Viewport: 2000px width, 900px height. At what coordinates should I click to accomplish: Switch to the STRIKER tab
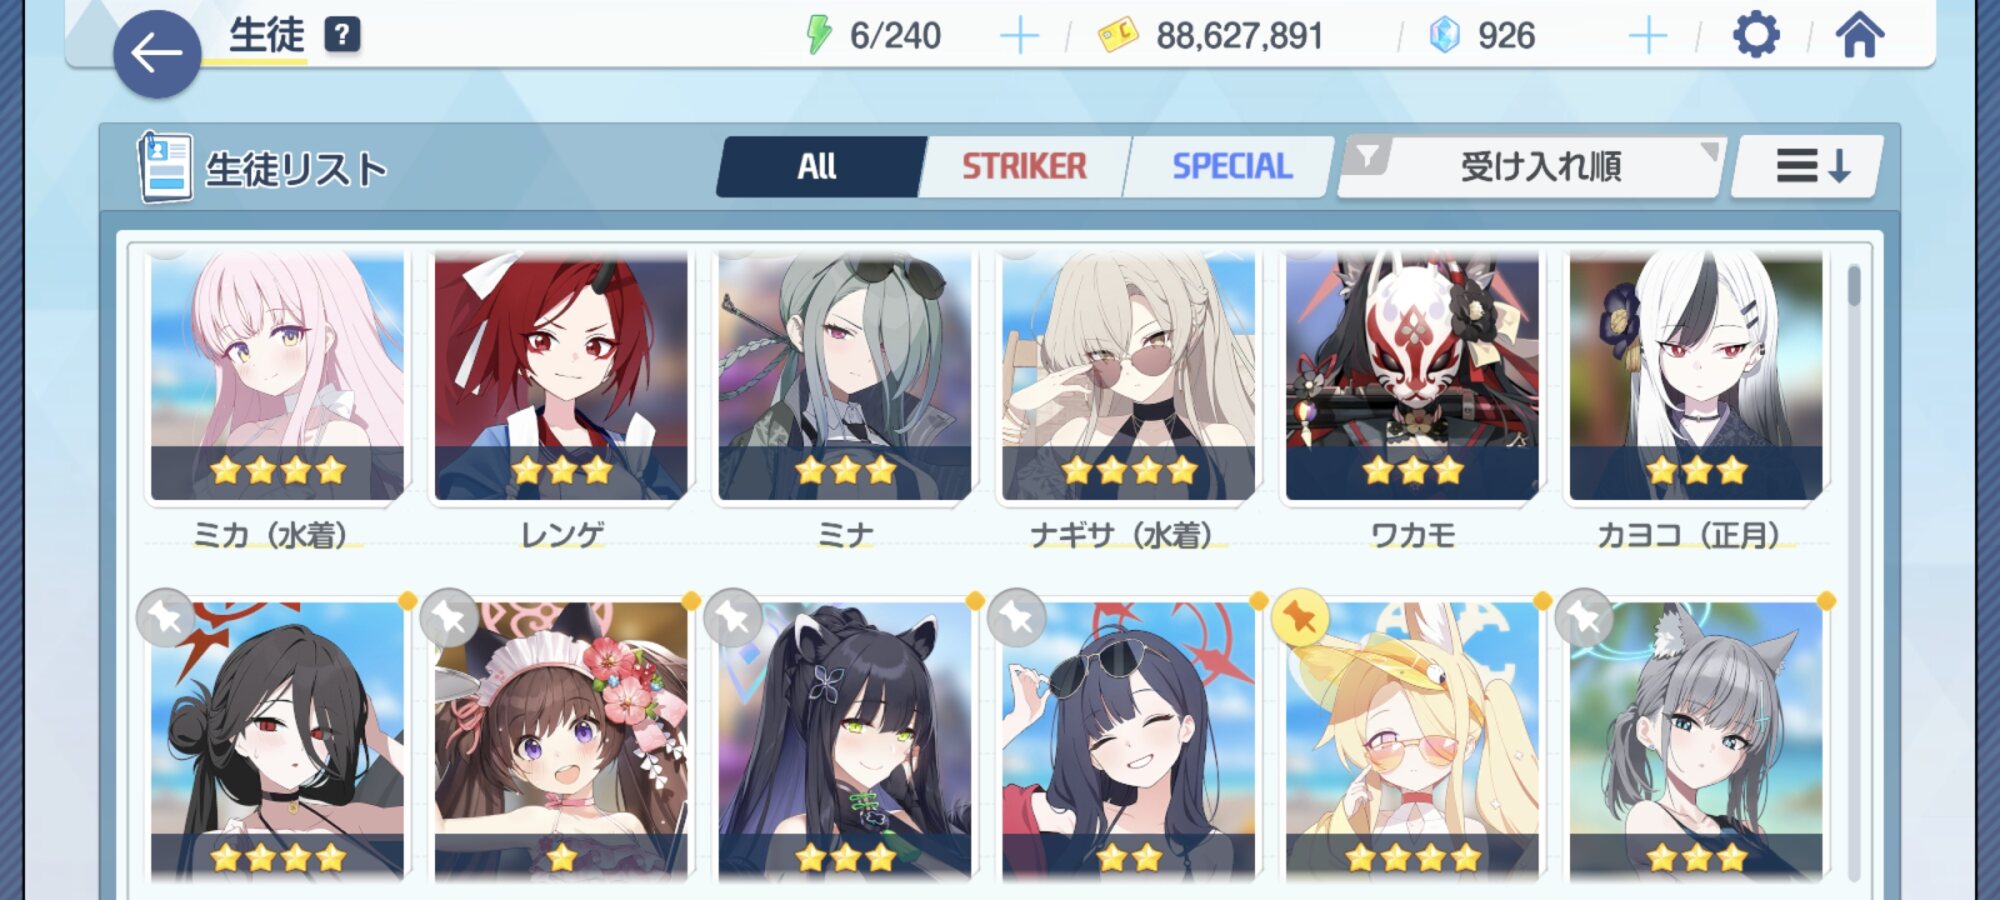coord(1024,166)
